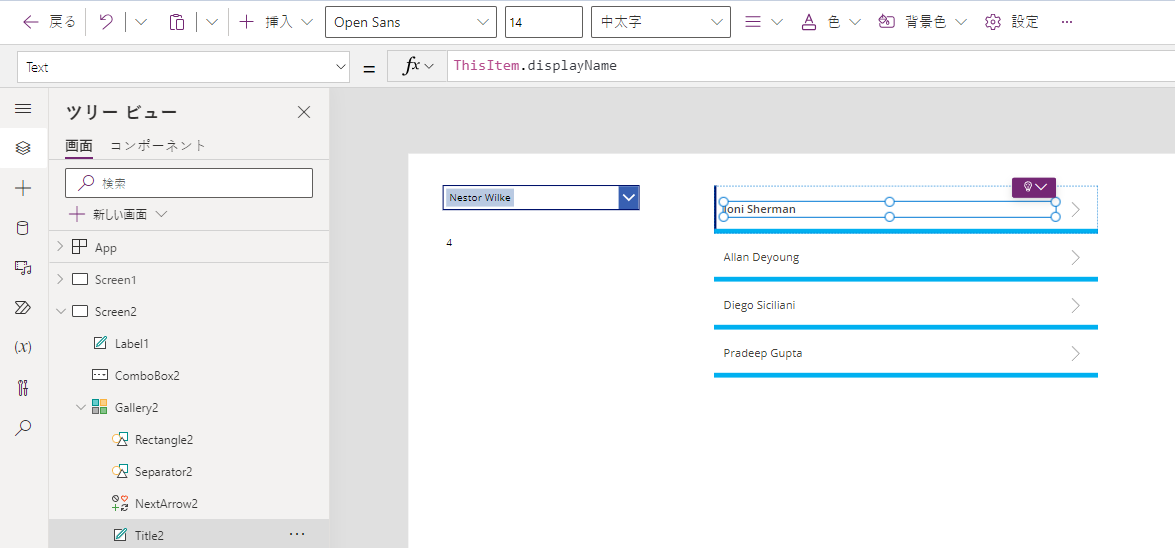The height and width of the screenshot is (548, 1175).
Task: Select the tree view layers icon
Action: pos(23,148)
